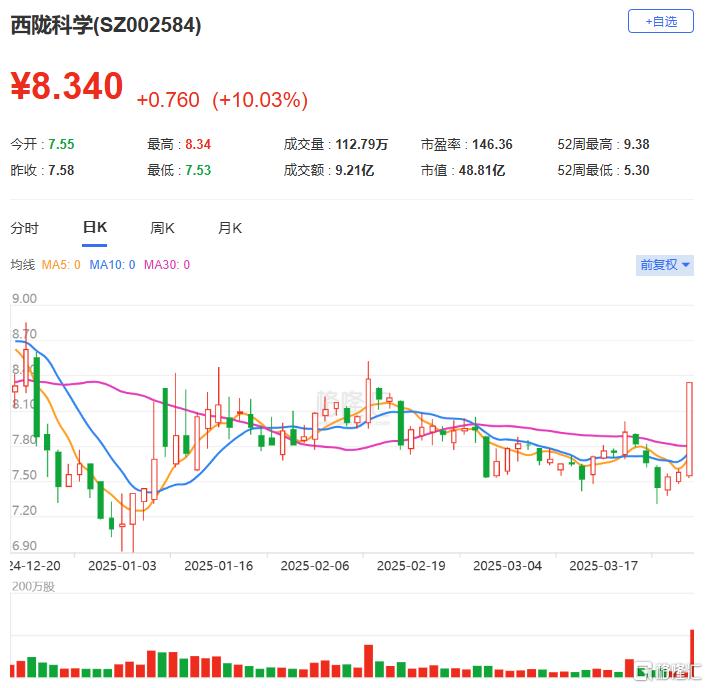Click the MA30 moving average label
Screen dimensions: 708x688
click(x=167, y=265)
